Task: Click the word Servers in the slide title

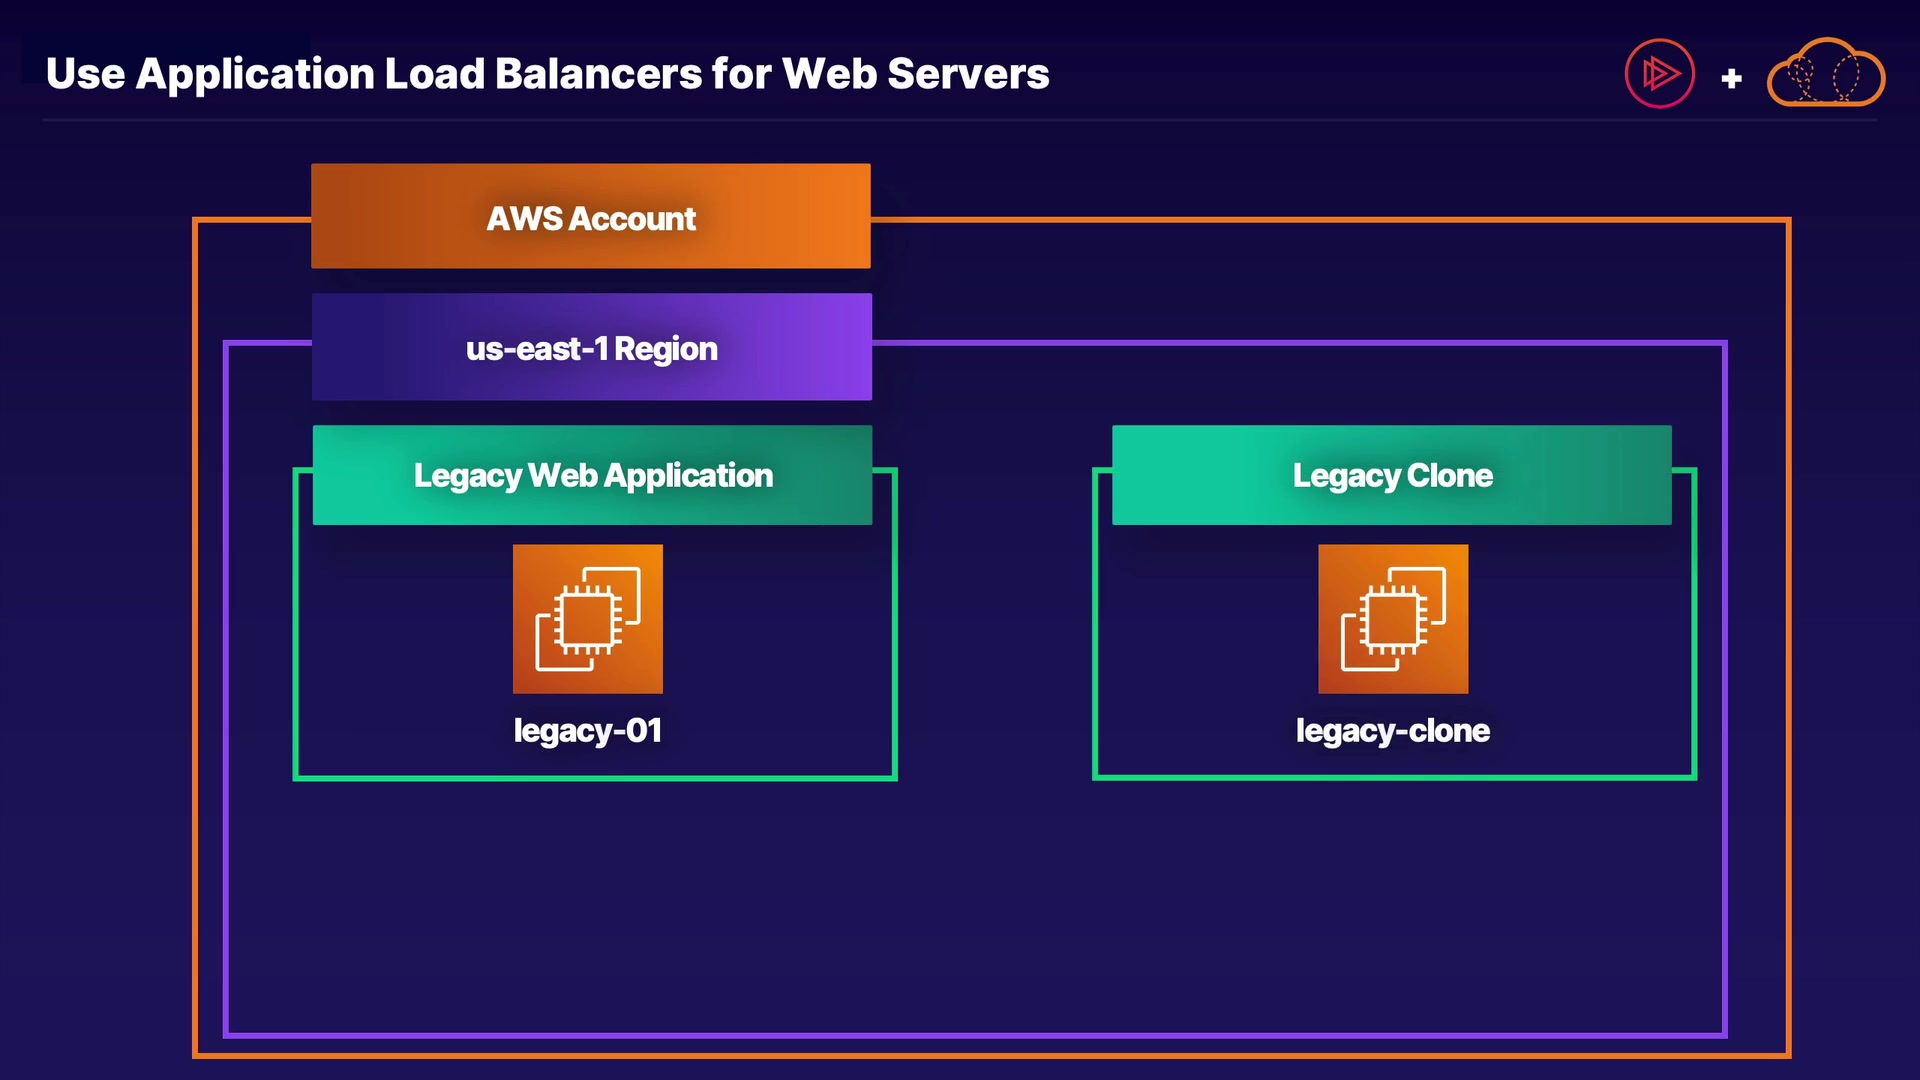Action: click(x=968, y=74)
